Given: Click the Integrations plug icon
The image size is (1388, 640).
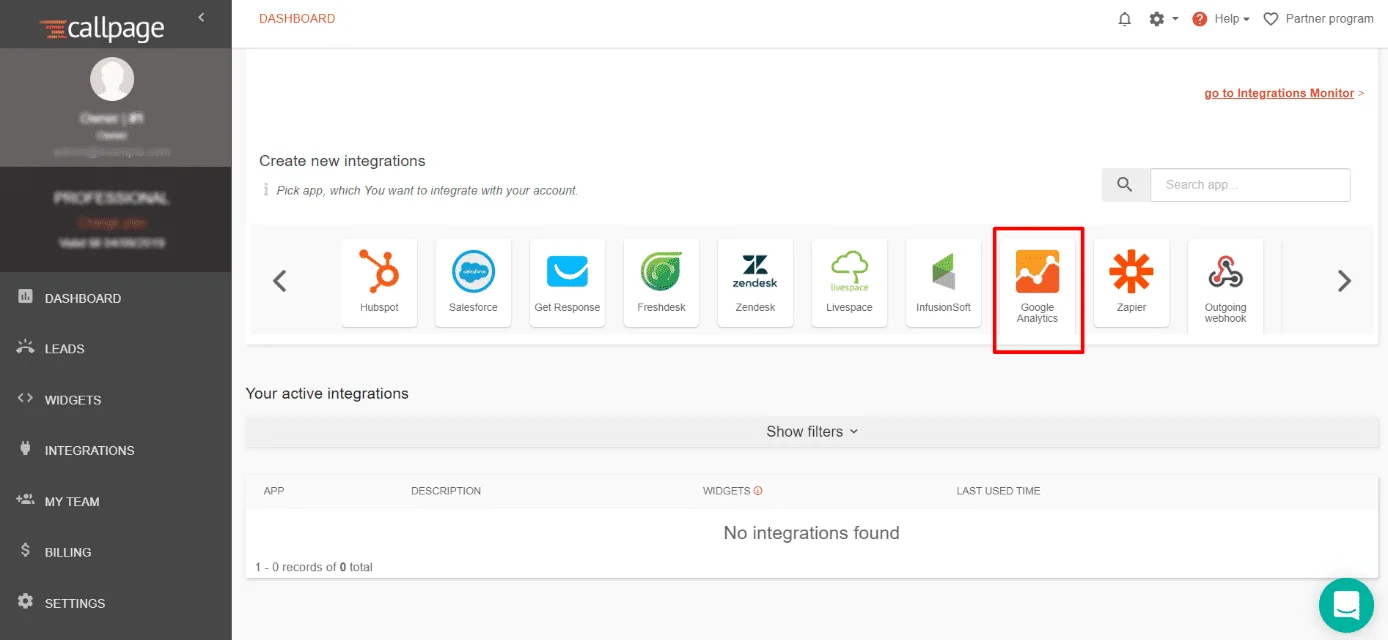Looking at the screenshot, I should click(x=25, y=449).
